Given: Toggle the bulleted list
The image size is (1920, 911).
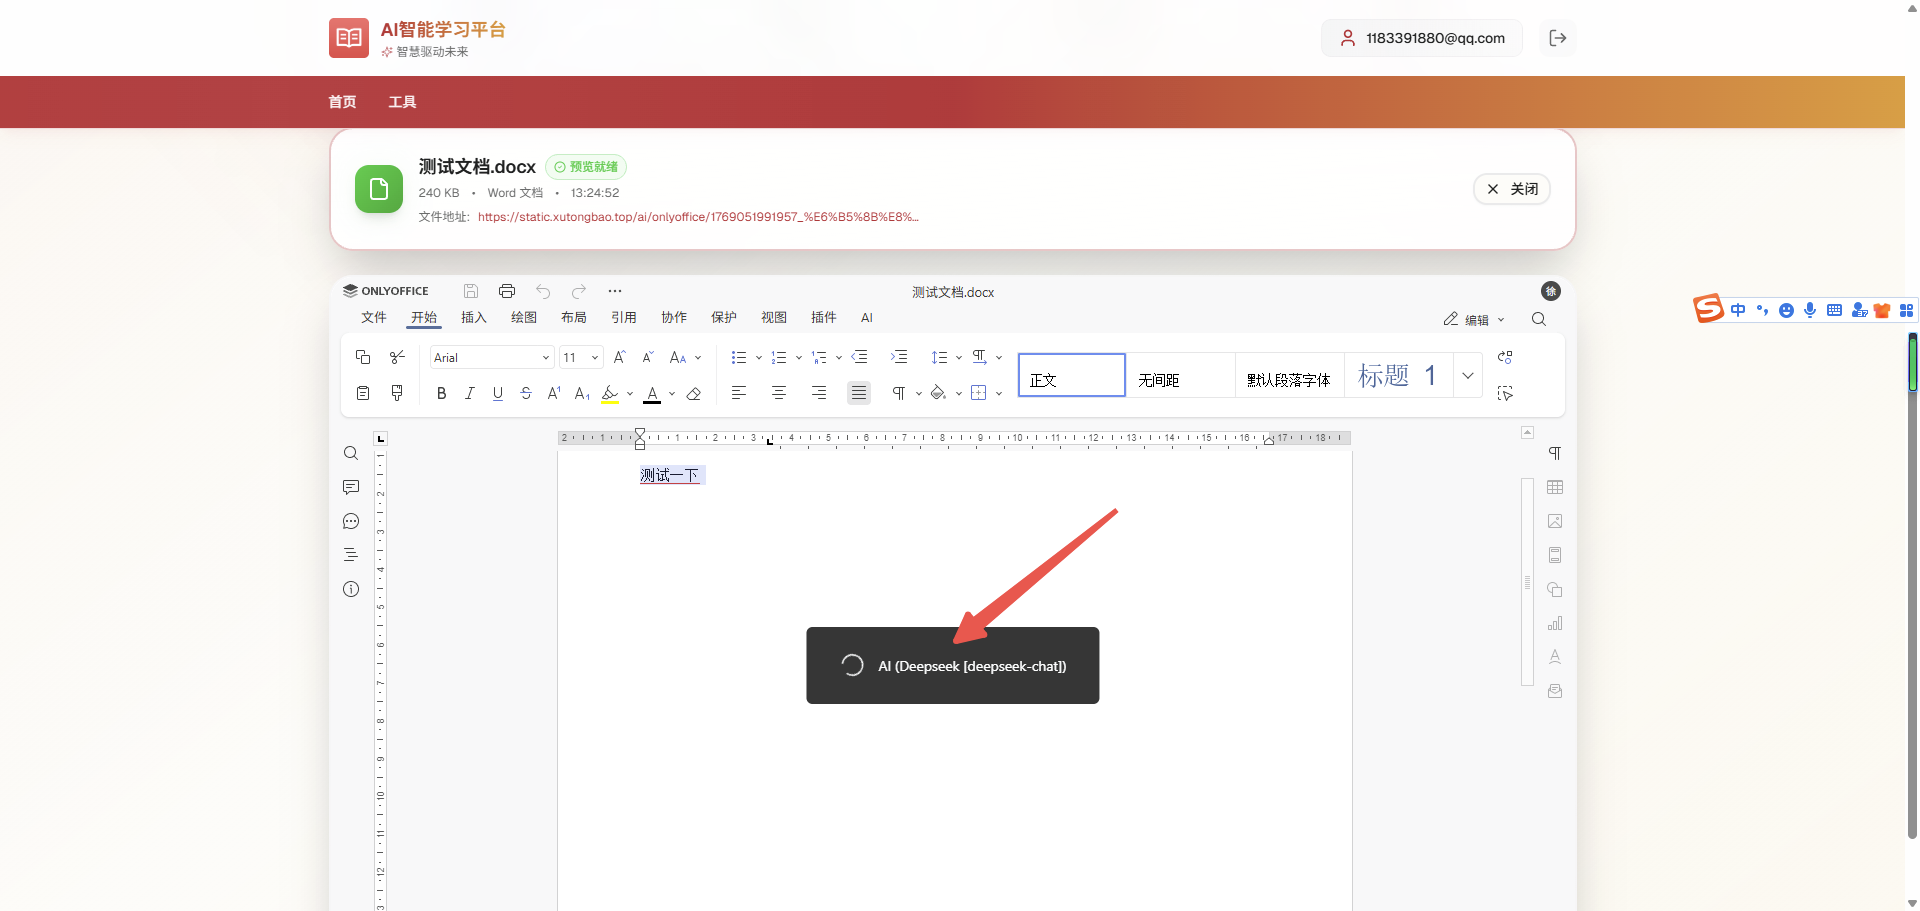Looking at the screenshot, I should tap(739, 357).
